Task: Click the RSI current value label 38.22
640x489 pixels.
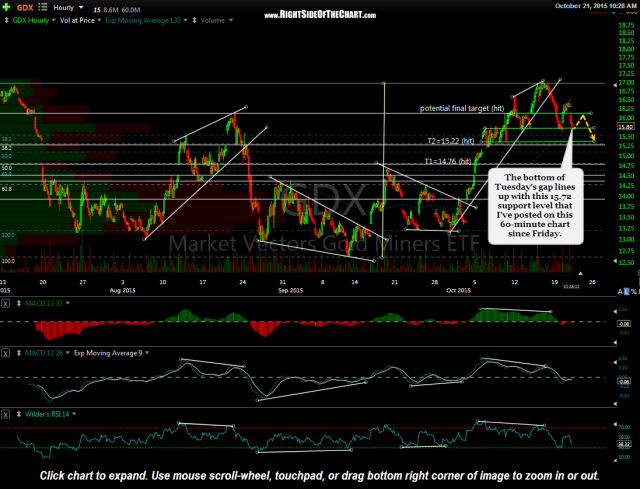Action: [x=624, y=443]
